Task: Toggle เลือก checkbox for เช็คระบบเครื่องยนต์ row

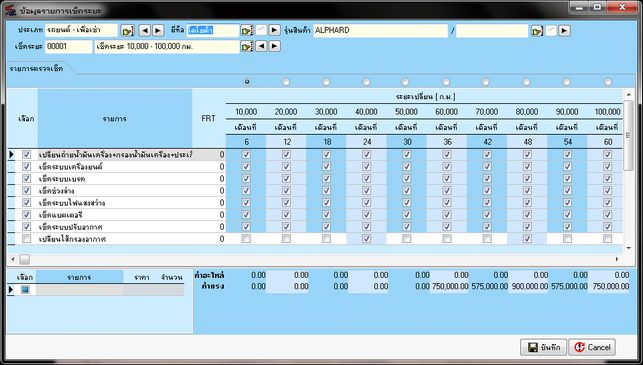Action: [x=26, y=167]
